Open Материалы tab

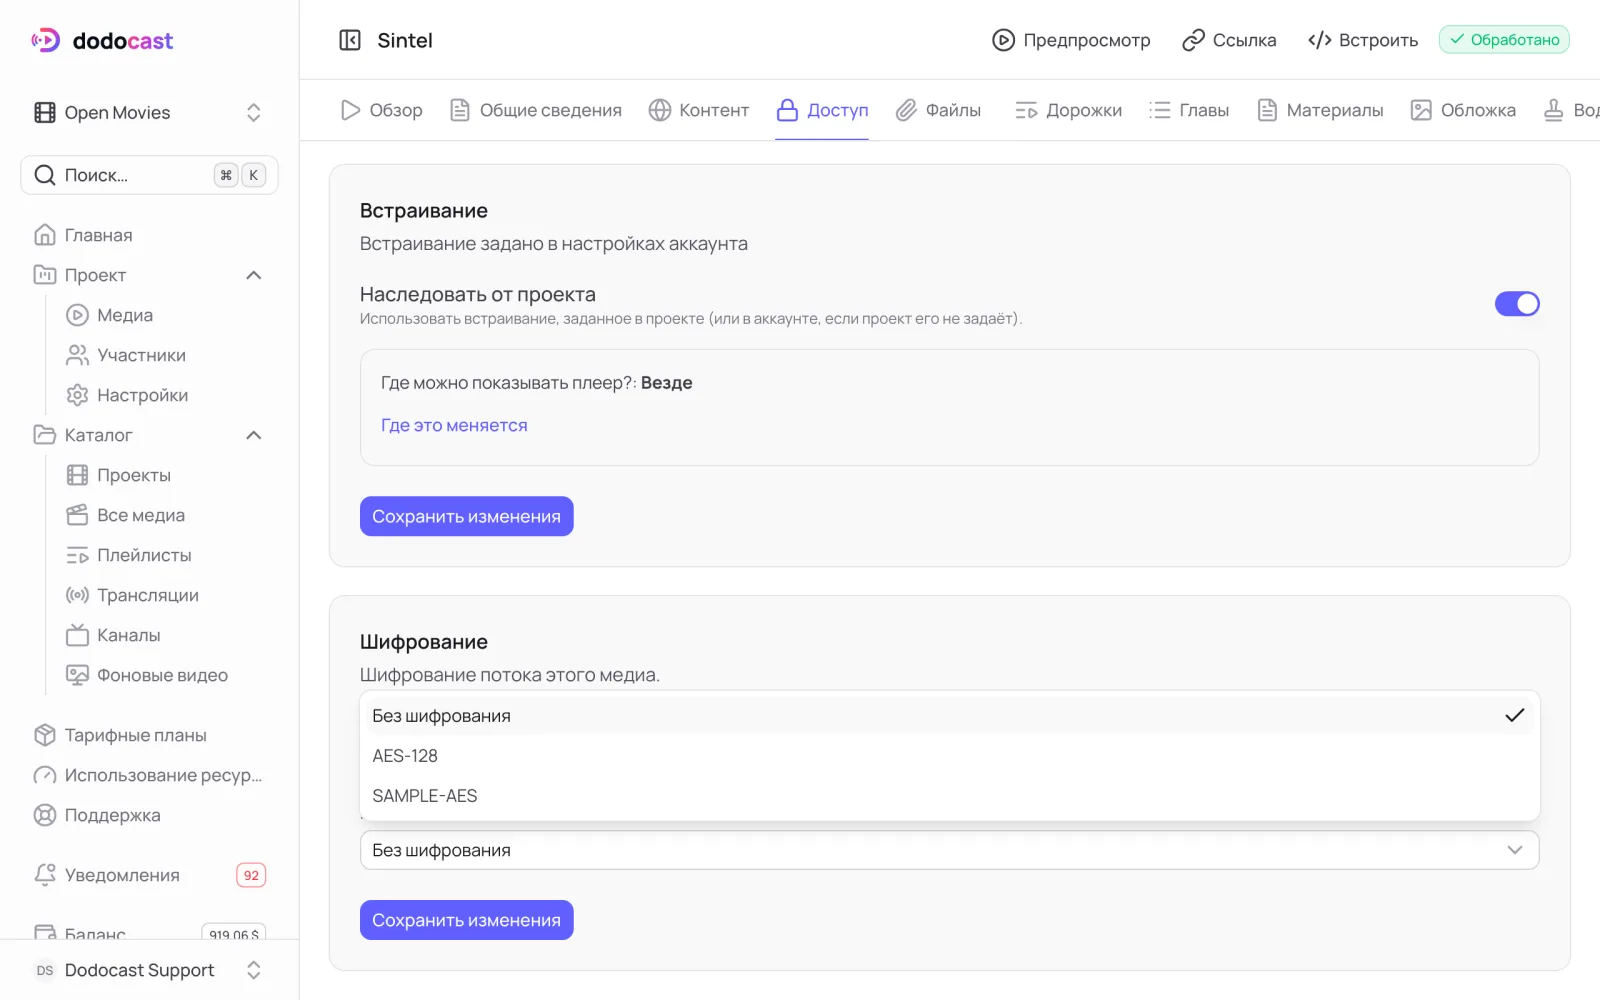pos(1320,110)
